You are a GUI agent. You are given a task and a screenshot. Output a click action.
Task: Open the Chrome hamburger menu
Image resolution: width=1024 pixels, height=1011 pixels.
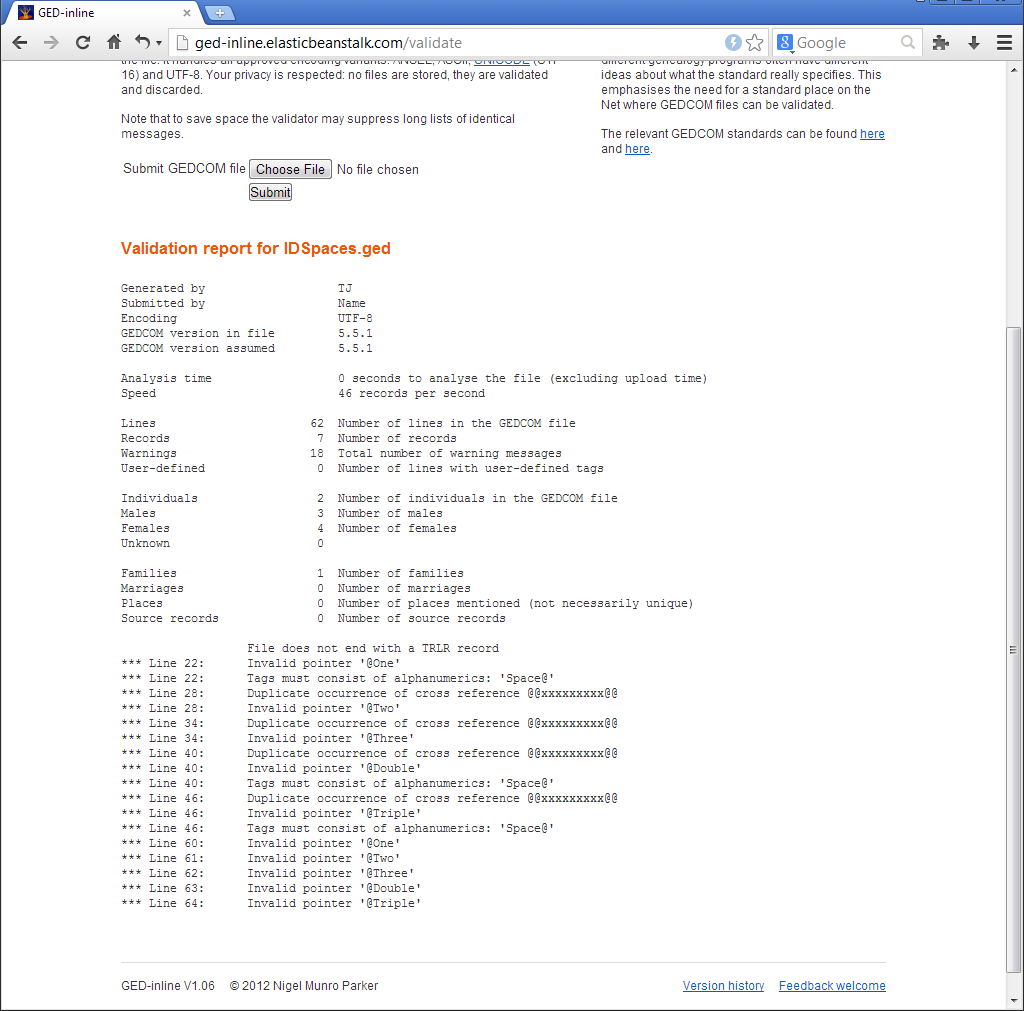pyautogui.click(x=1003, y=43)
